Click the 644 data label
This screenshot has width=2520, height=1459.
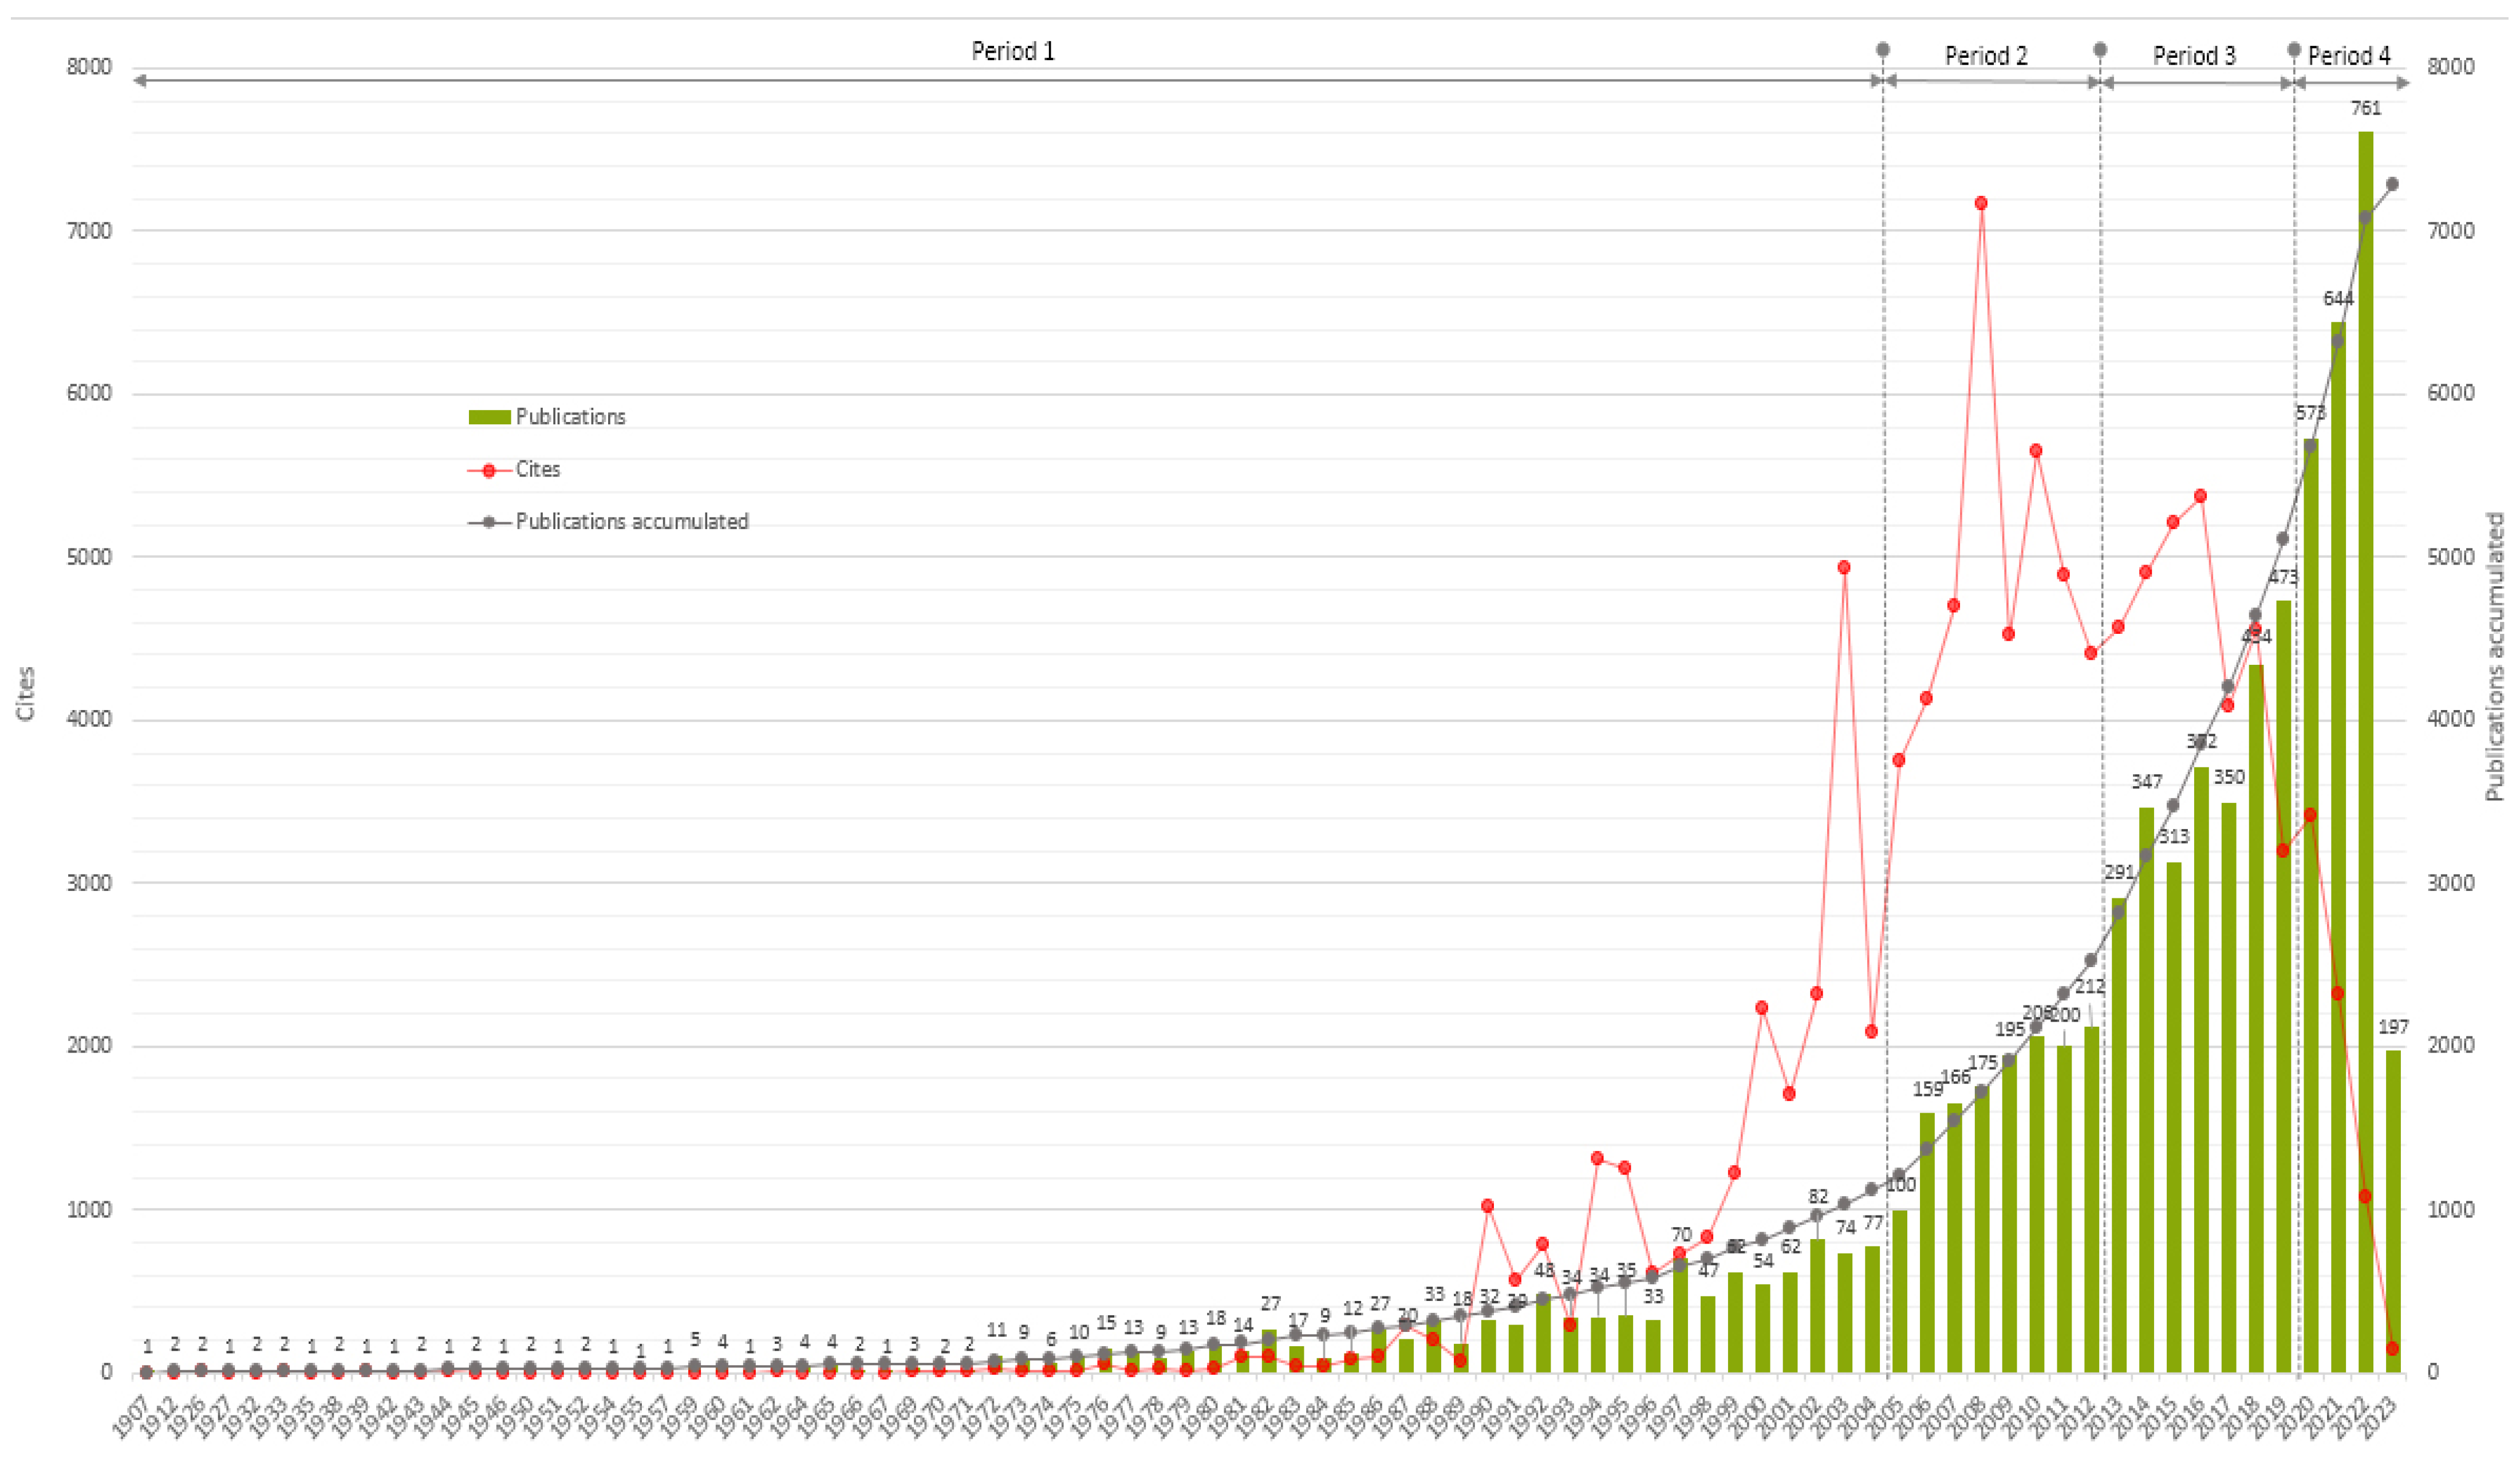click(2338, 299)
